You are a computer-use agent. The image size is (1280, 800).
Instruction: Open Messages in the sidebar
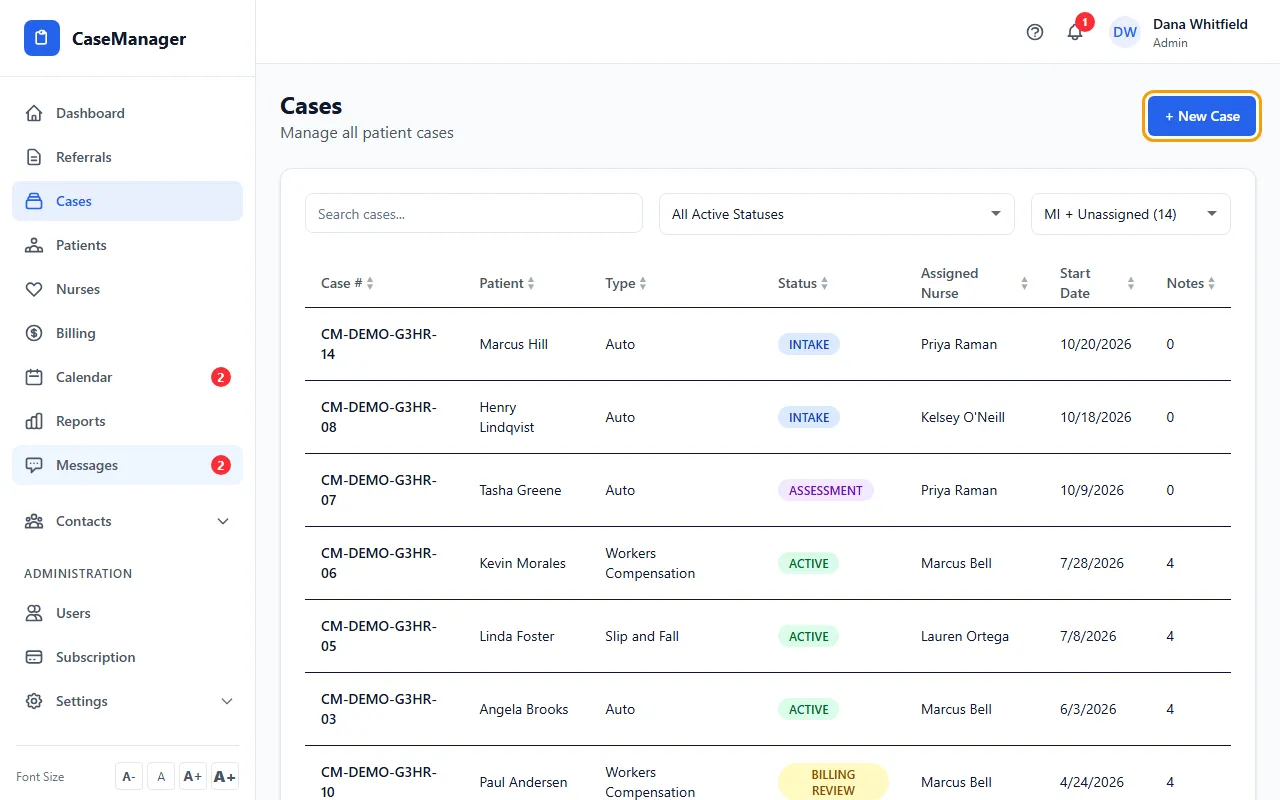[x=127, y=465]
